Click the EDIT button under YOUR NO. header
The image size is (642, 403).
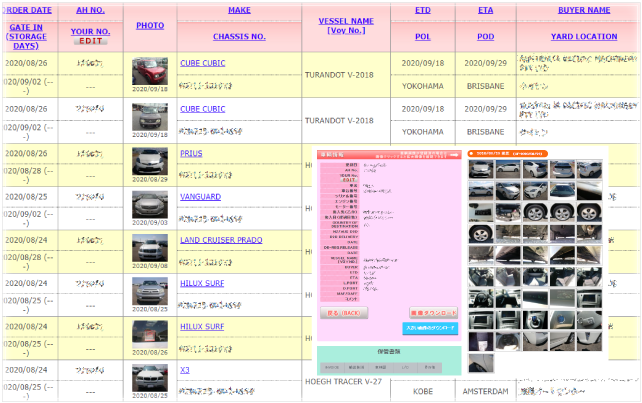pos(90,41)
